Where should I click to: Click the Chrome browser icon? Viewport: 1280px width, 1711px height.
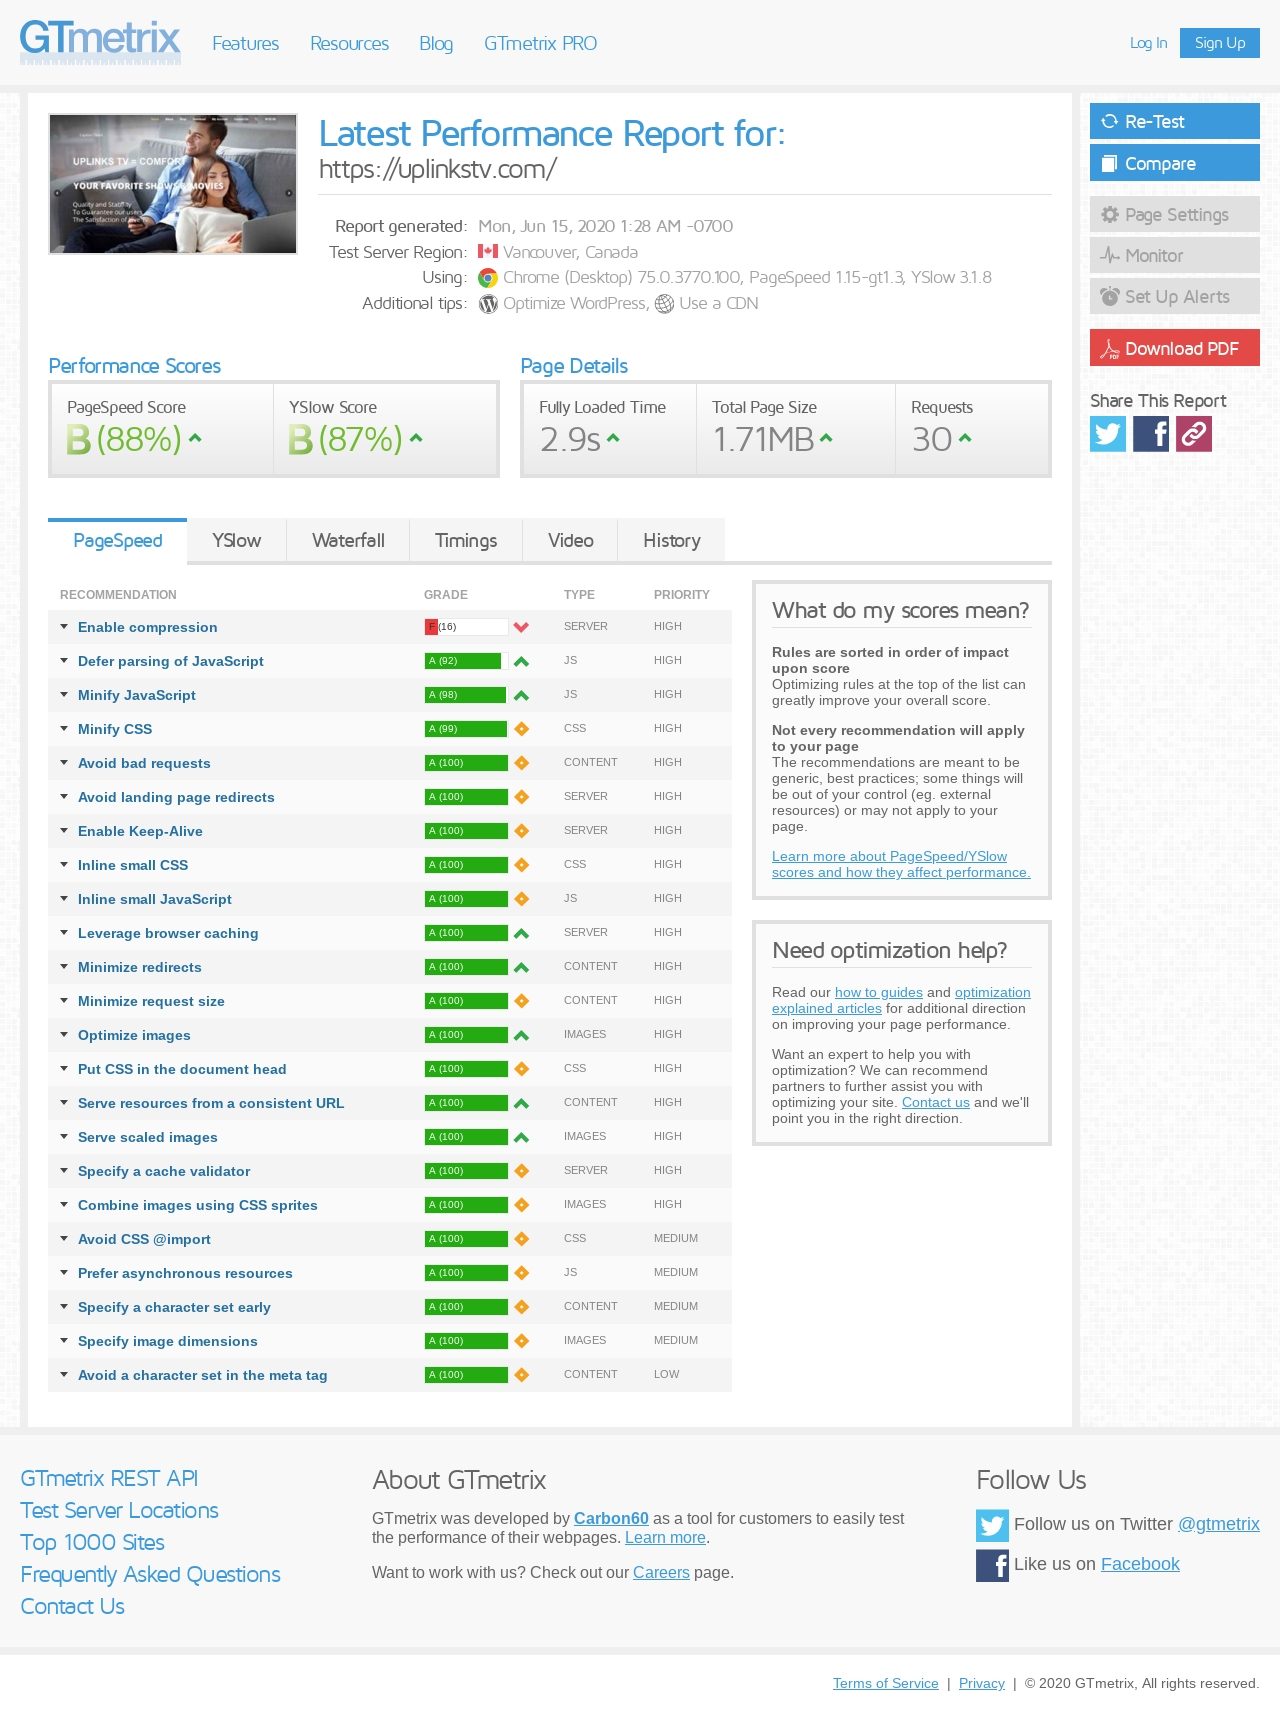coord(488,278)
